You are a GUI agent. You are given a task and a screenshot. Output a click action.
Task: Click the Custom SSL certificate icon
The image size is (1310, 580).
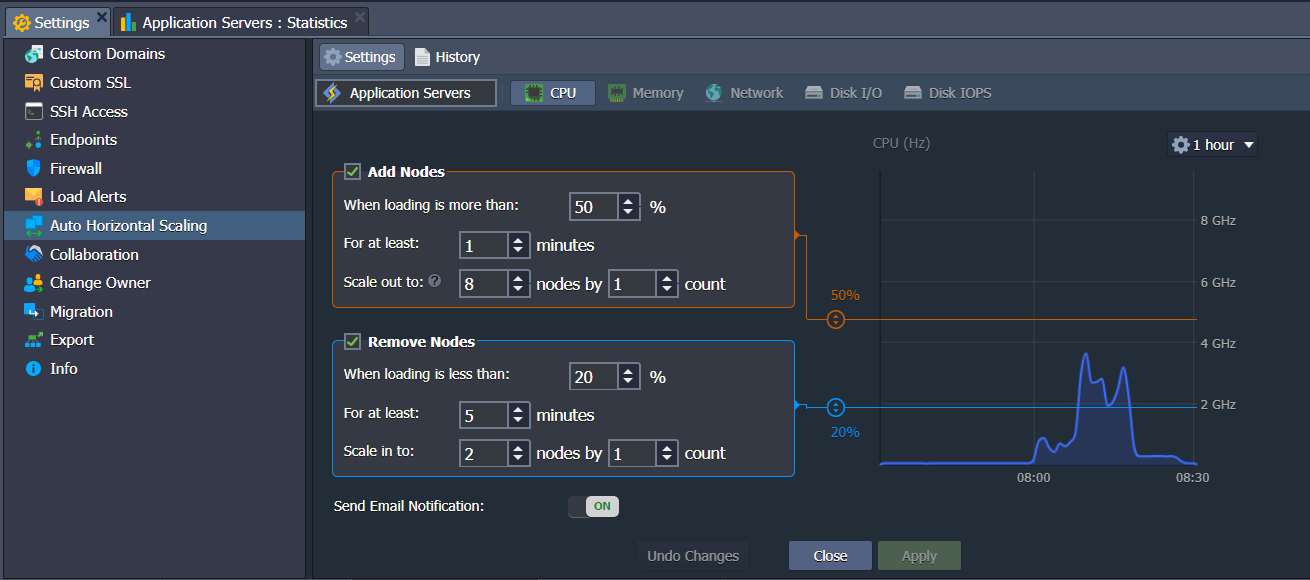point(34,83)
